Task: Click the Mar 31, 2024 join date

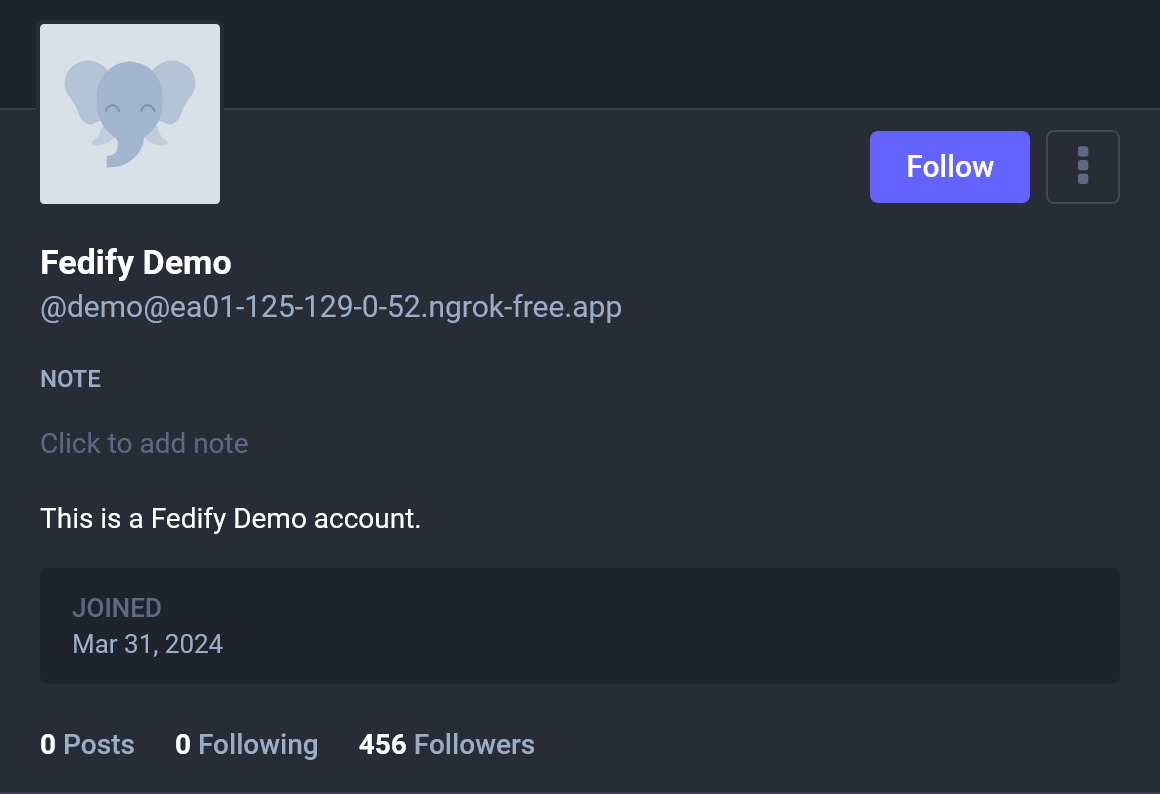Action: pyautogui.click(x=147, y=644)
